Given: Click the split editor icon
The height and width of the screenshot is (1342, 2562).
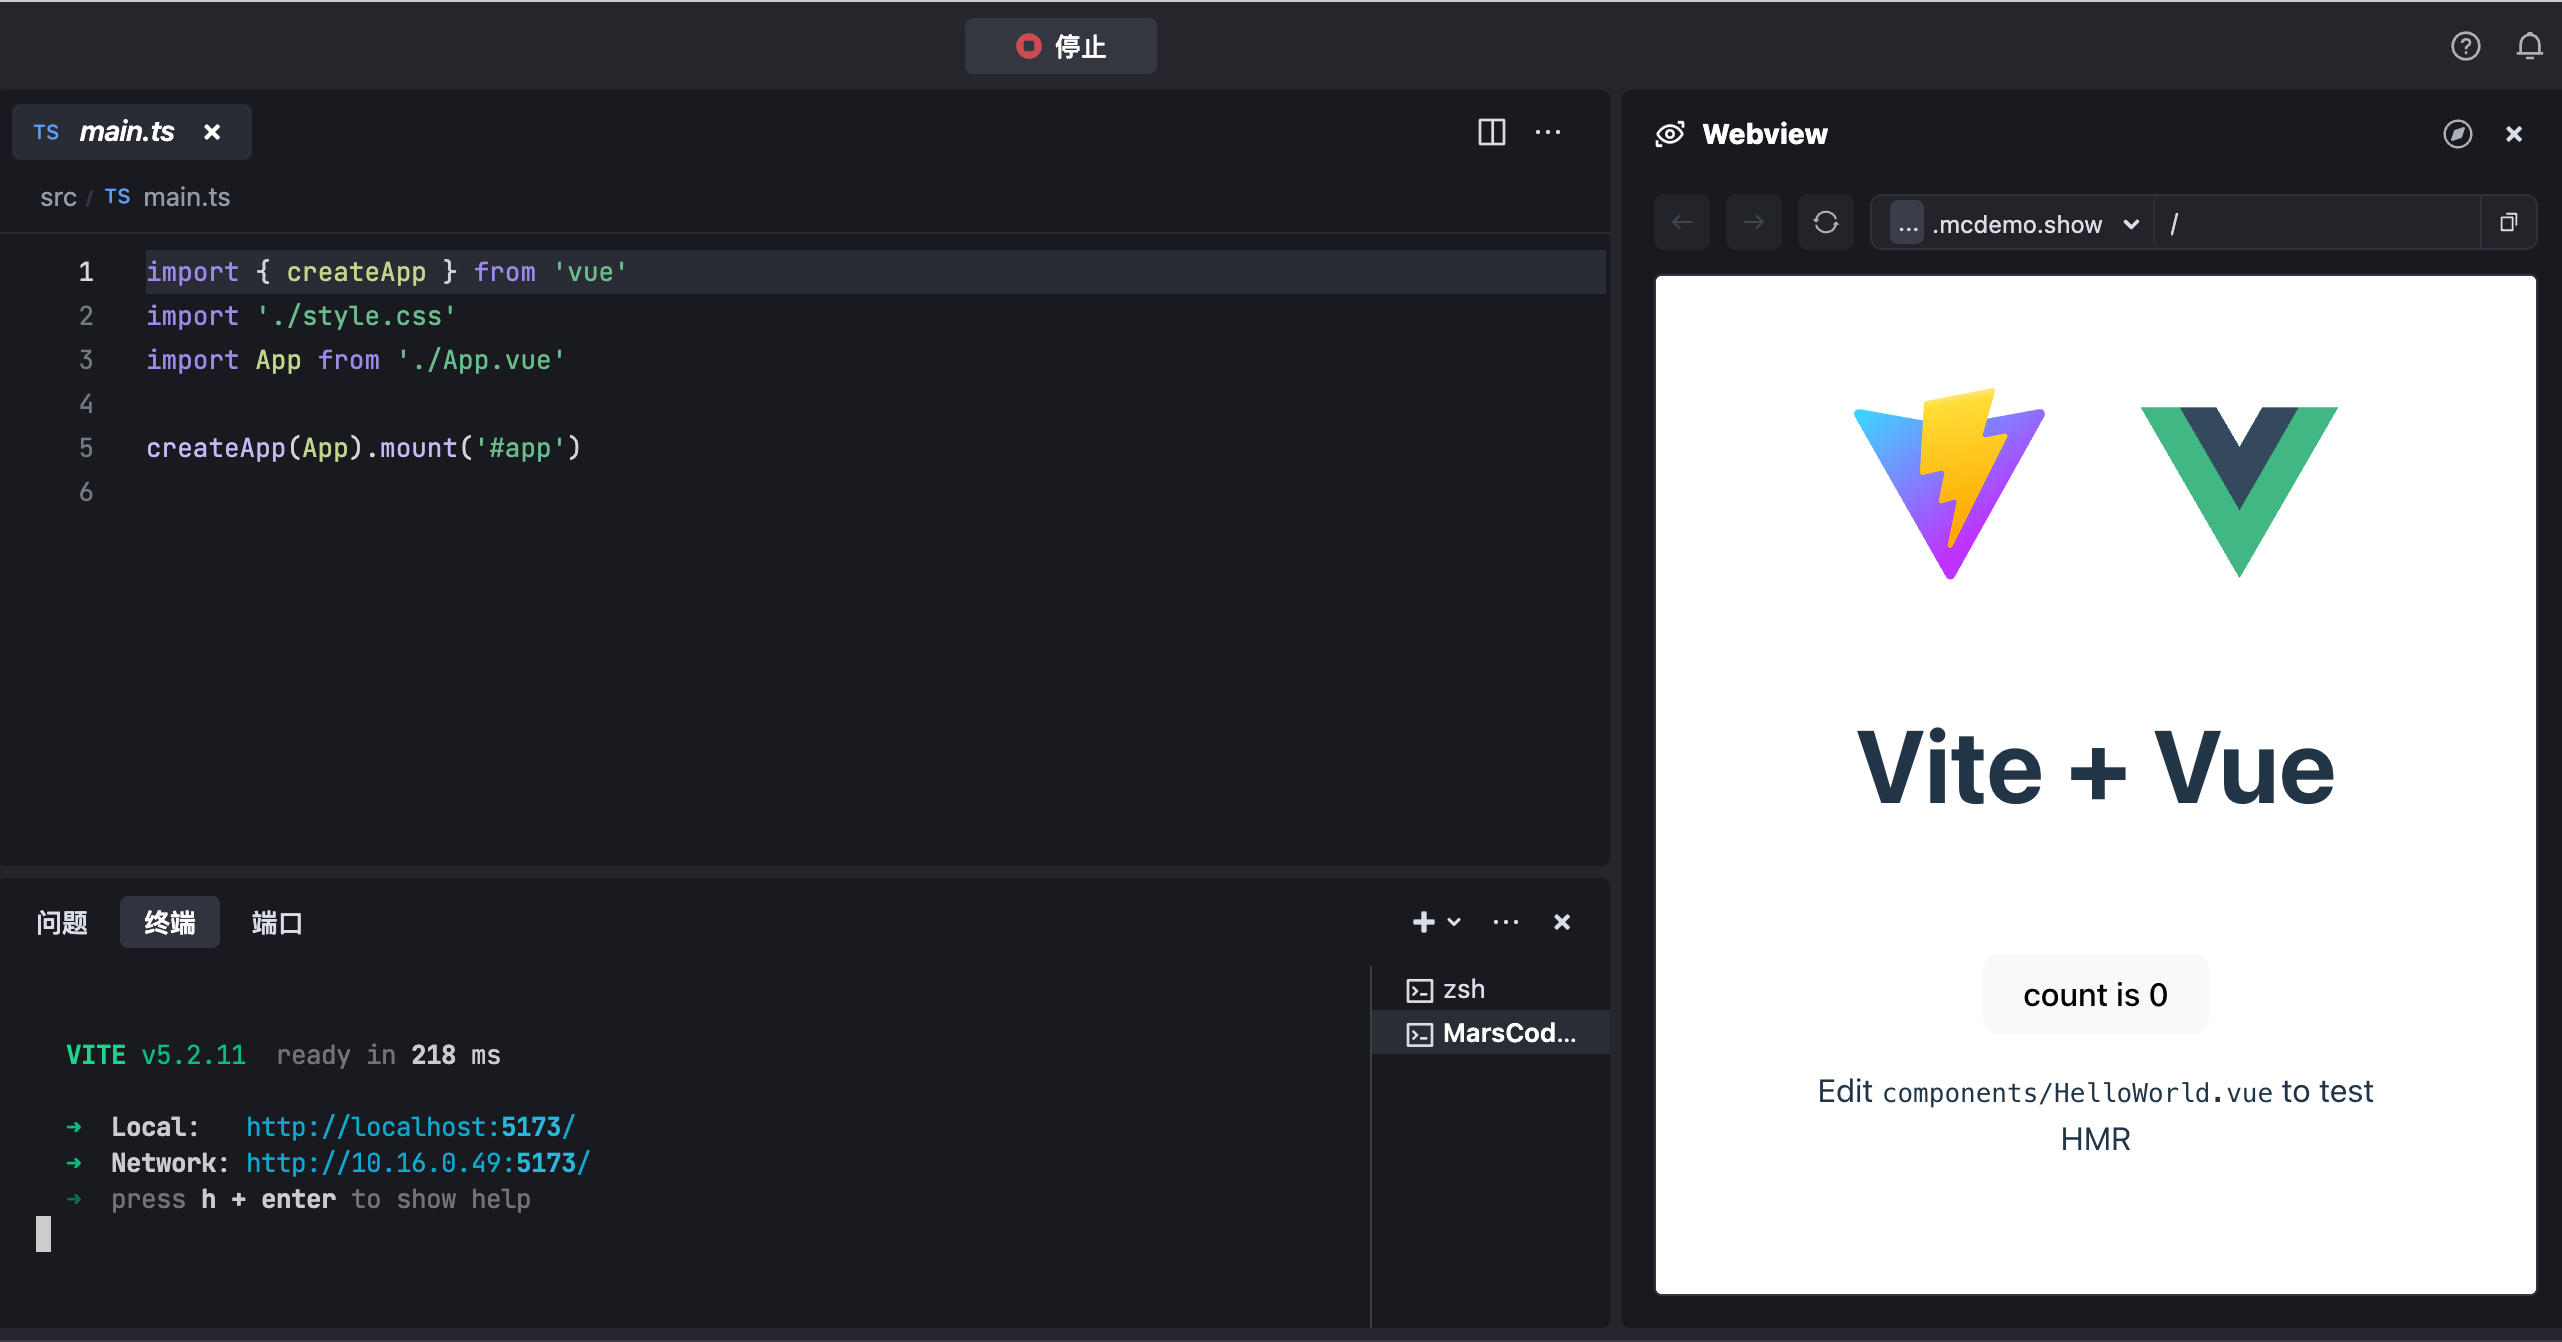Looking at the screenshot, I should (x=1491, y=132).
